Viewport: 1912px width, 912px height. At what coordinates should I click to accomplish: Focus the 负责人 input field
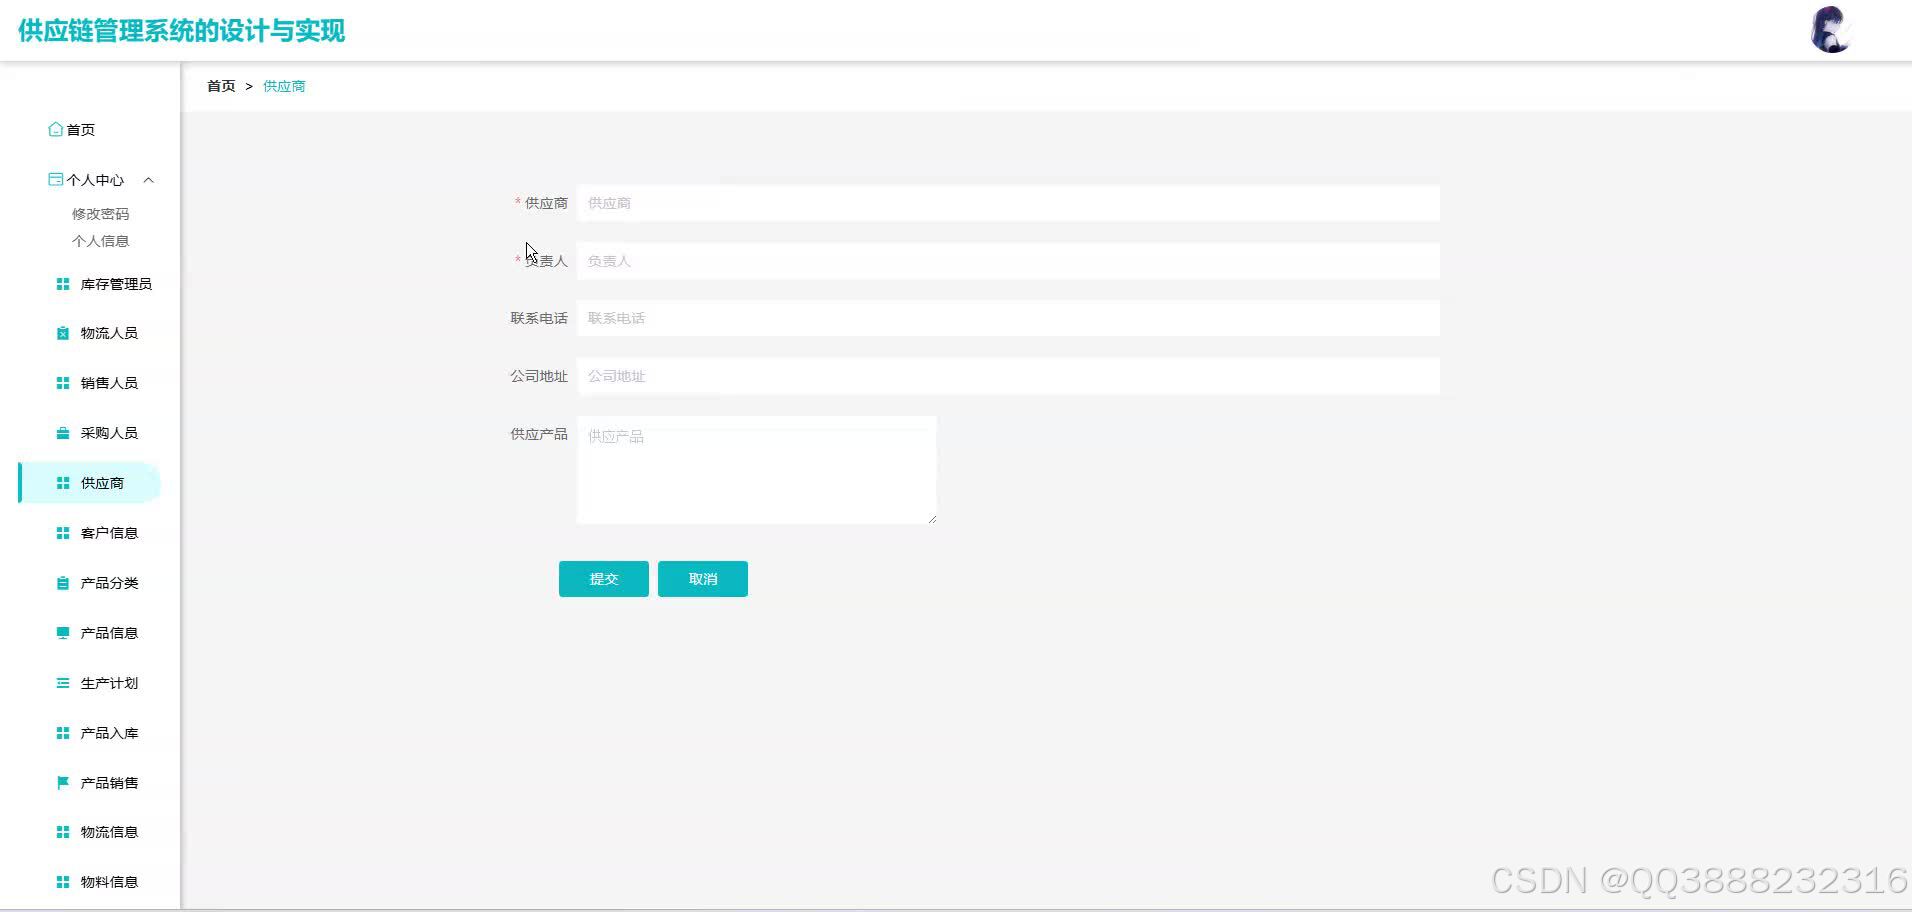pos(1008,261)
